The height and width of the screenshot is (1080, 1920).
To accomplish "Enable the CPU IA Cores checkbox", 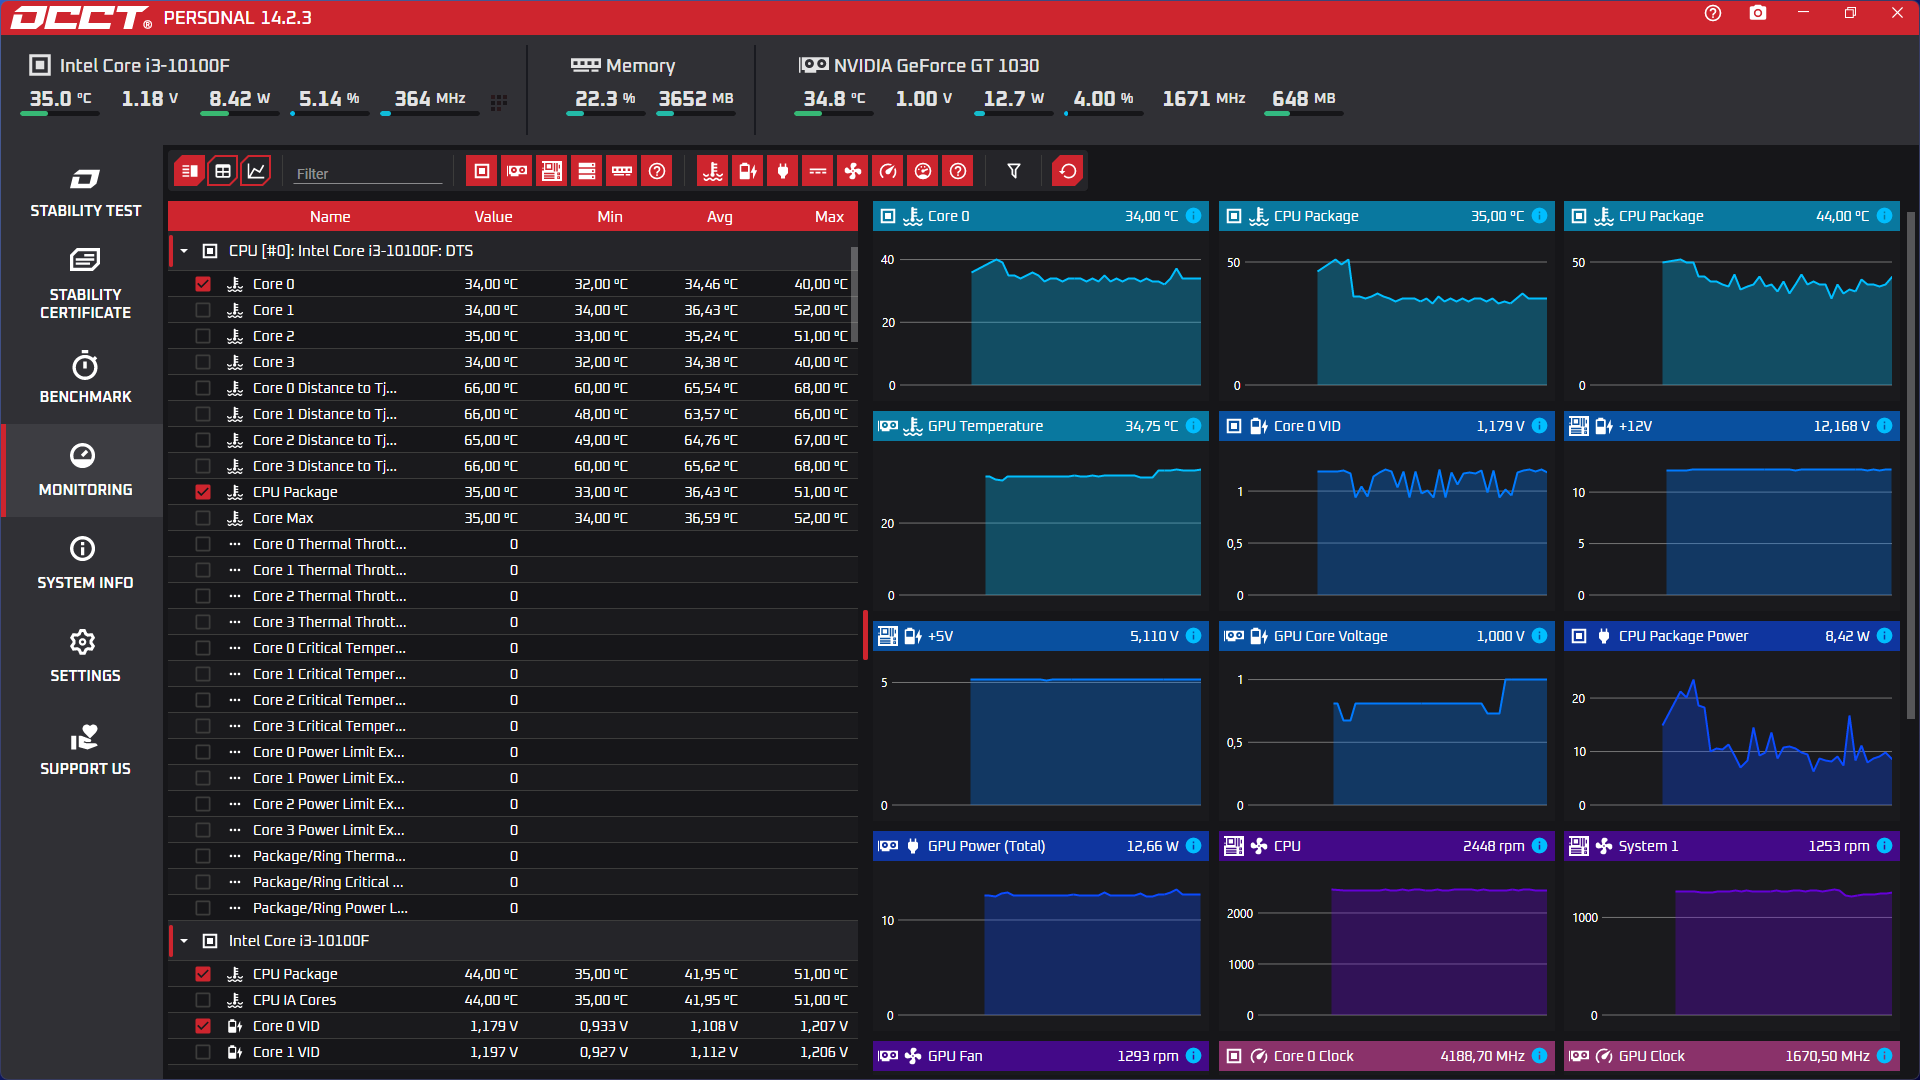I will pos(203,1000).
